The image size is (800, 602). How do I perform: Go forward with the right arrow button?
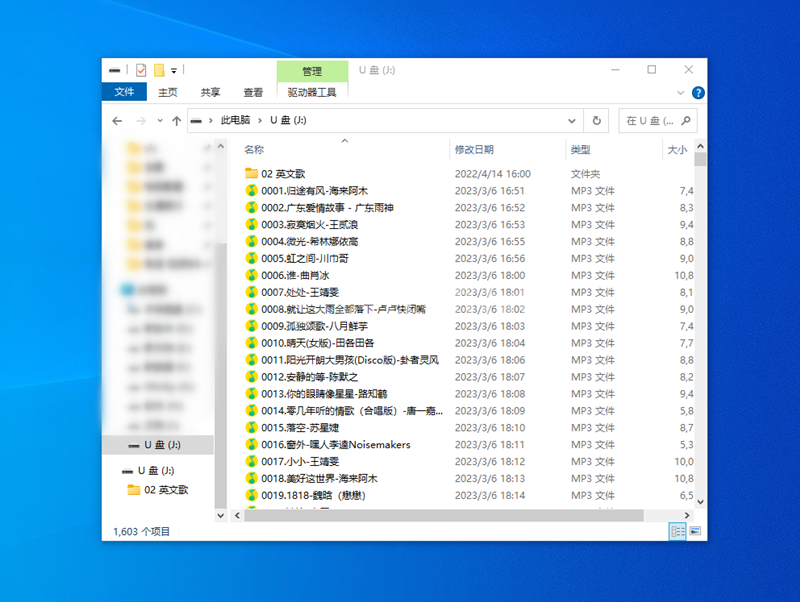click(x=141, y=121)
